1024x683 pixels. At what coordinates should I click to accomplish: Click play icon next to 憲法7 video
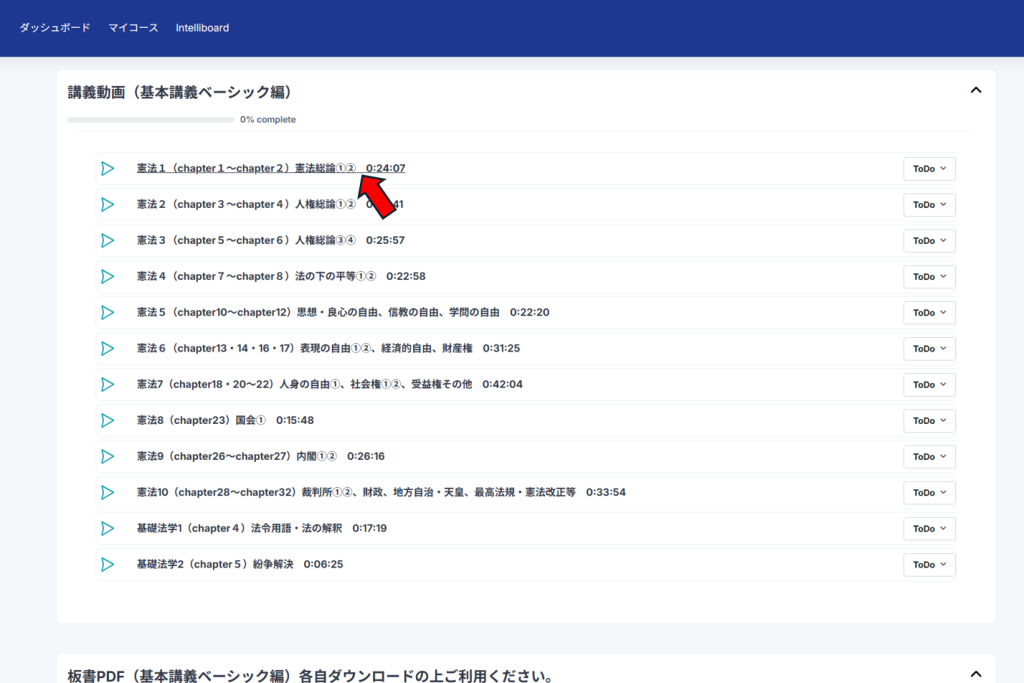click(x=108, y=384)
